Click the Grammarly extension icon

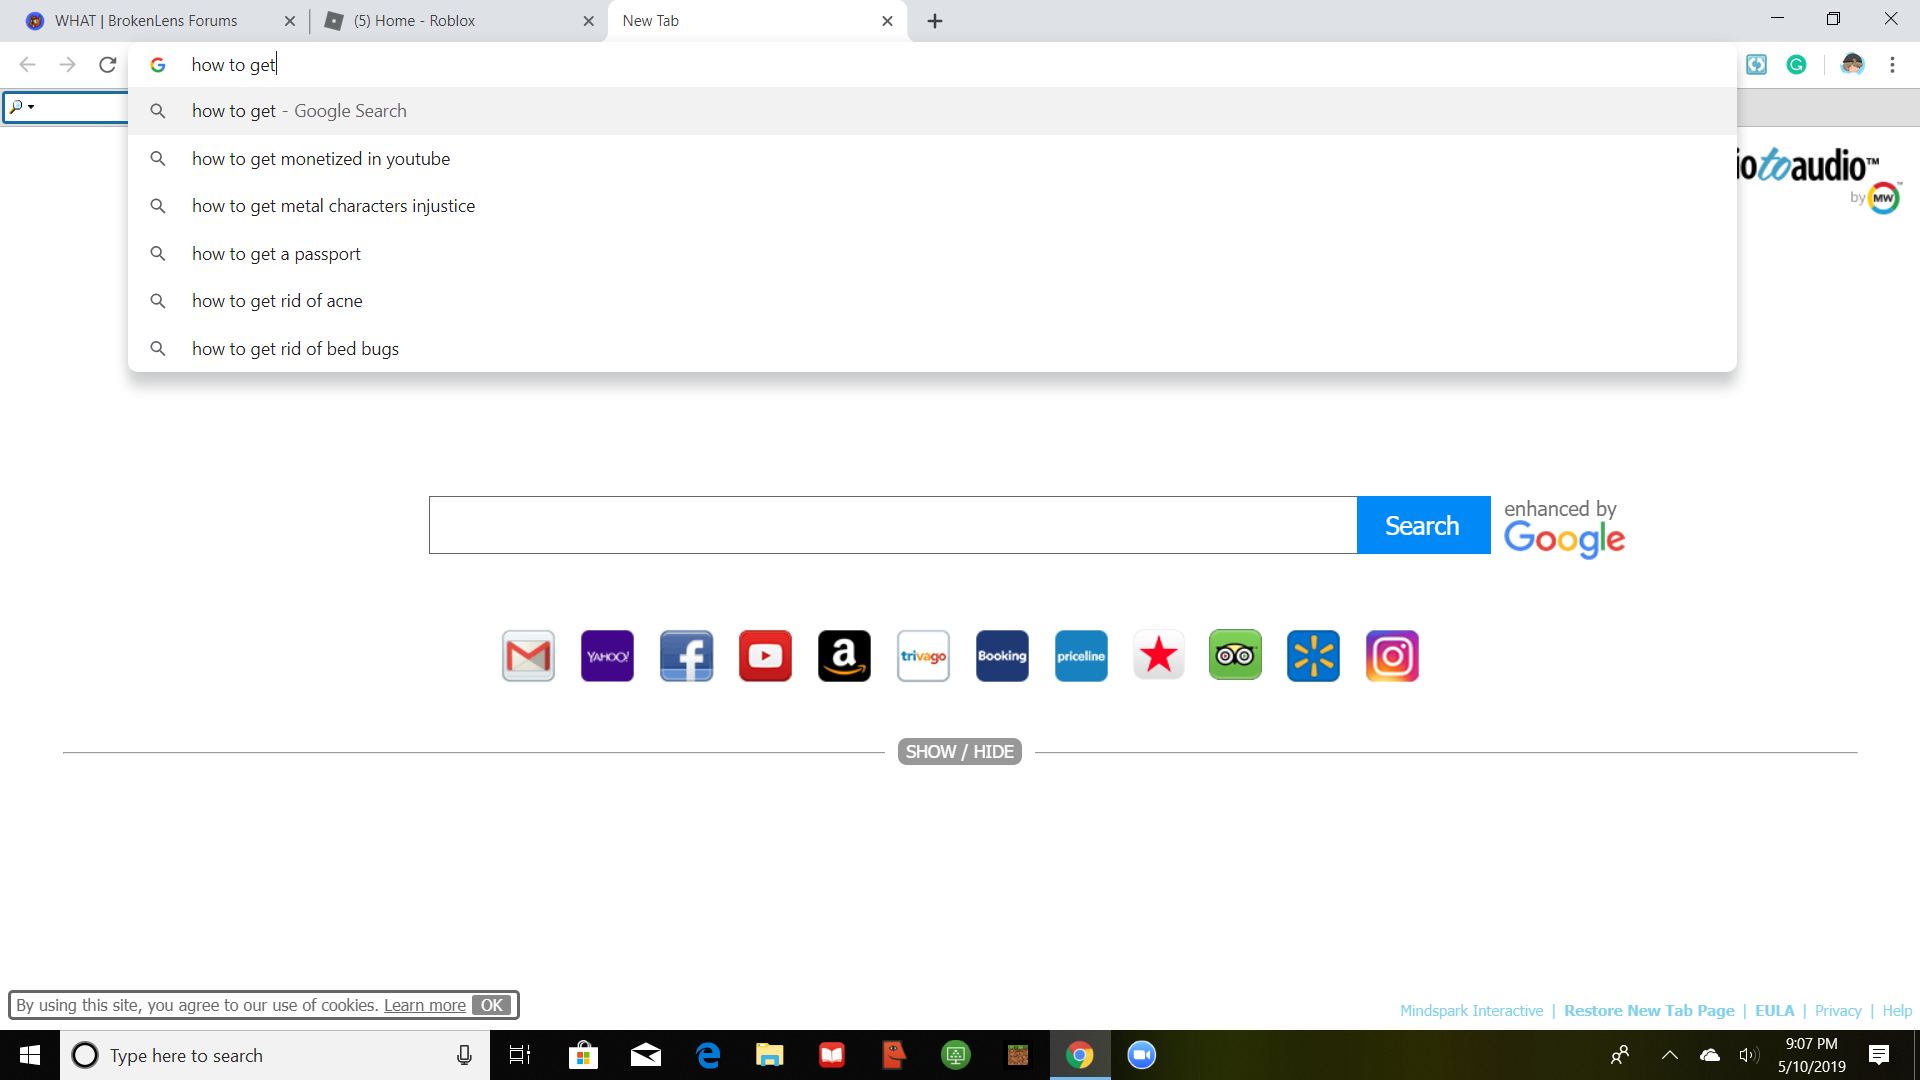tap(1797, 65)
